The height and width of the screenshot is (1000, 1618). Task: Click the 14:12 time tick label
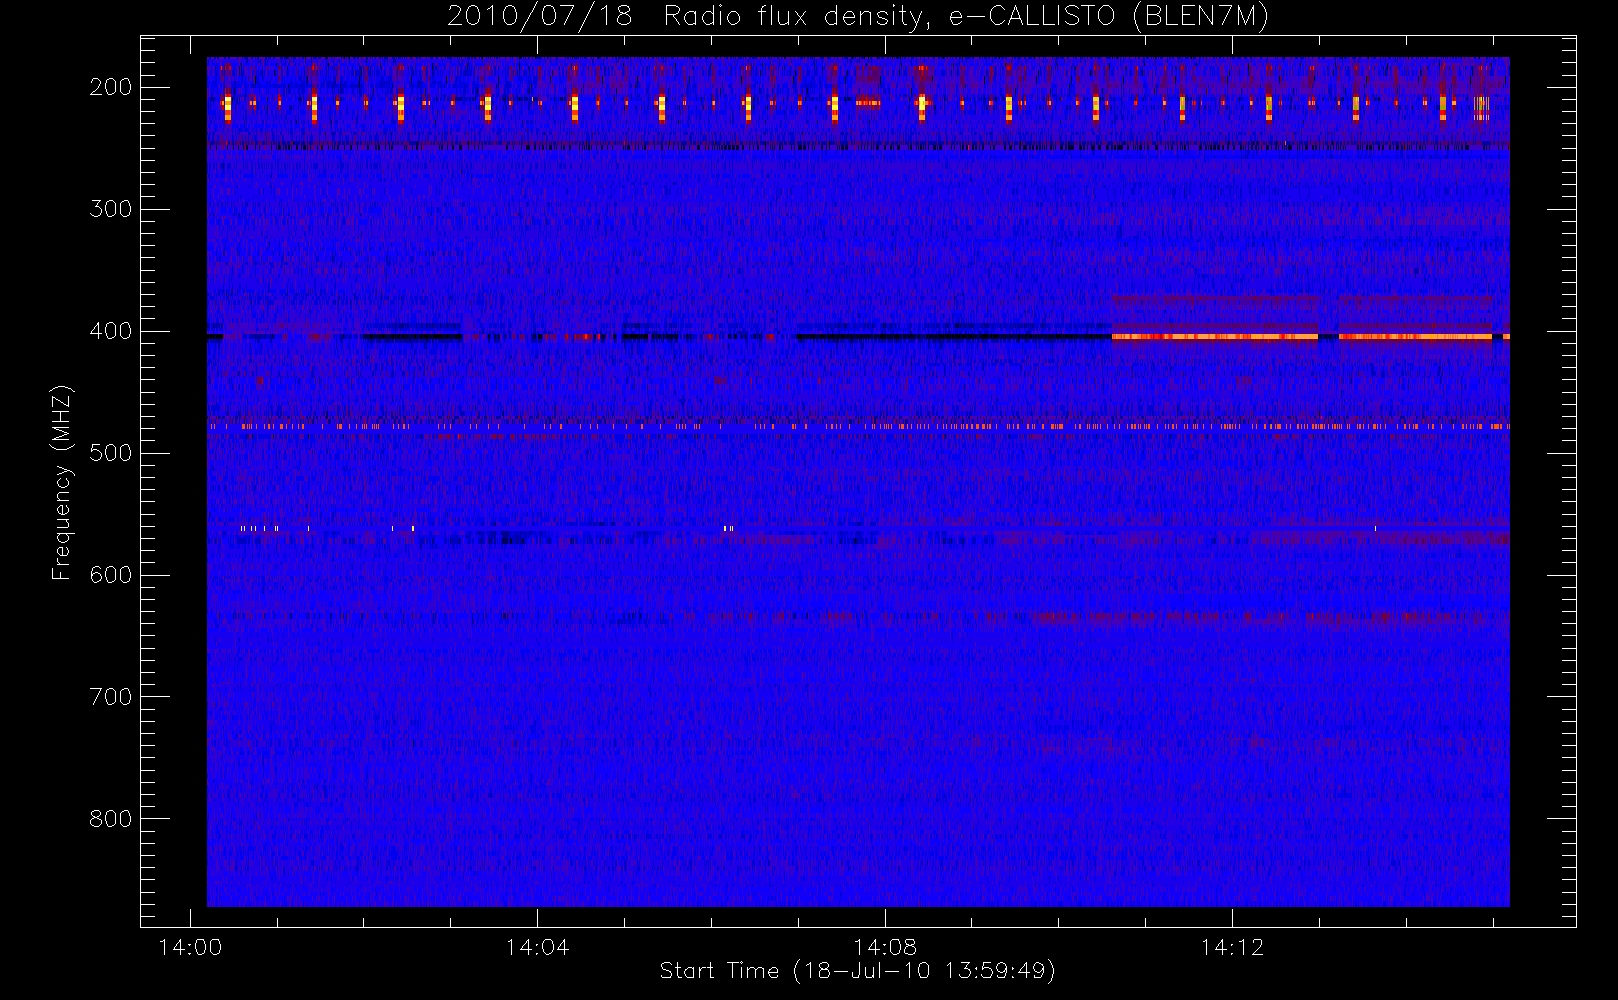(1232, 947)
